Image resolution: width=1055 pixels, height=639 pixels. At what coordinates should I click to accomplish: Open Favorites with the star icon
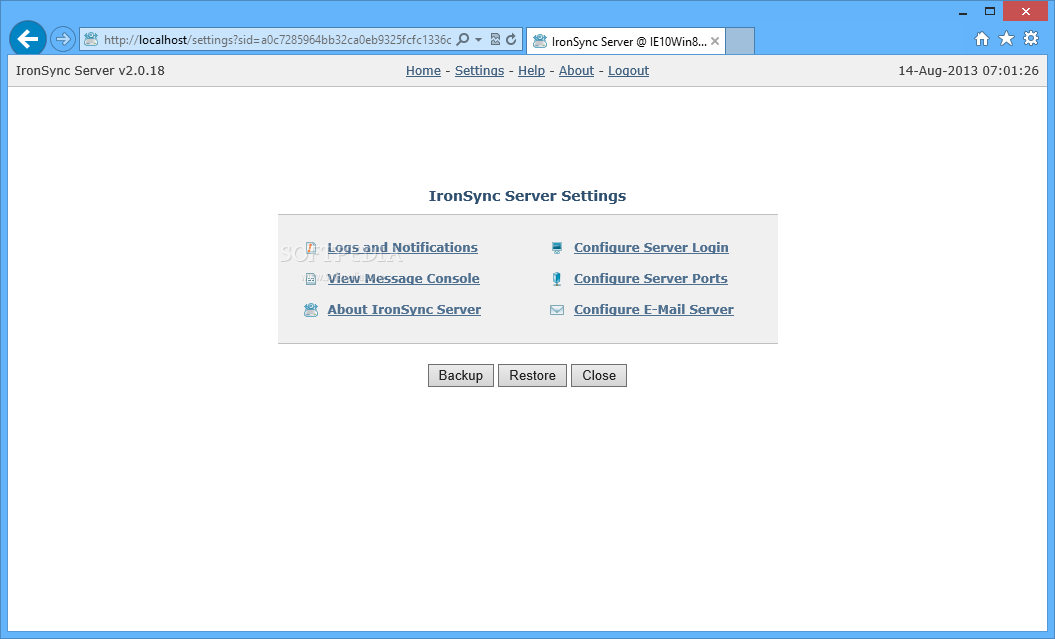coord(1006,38)
